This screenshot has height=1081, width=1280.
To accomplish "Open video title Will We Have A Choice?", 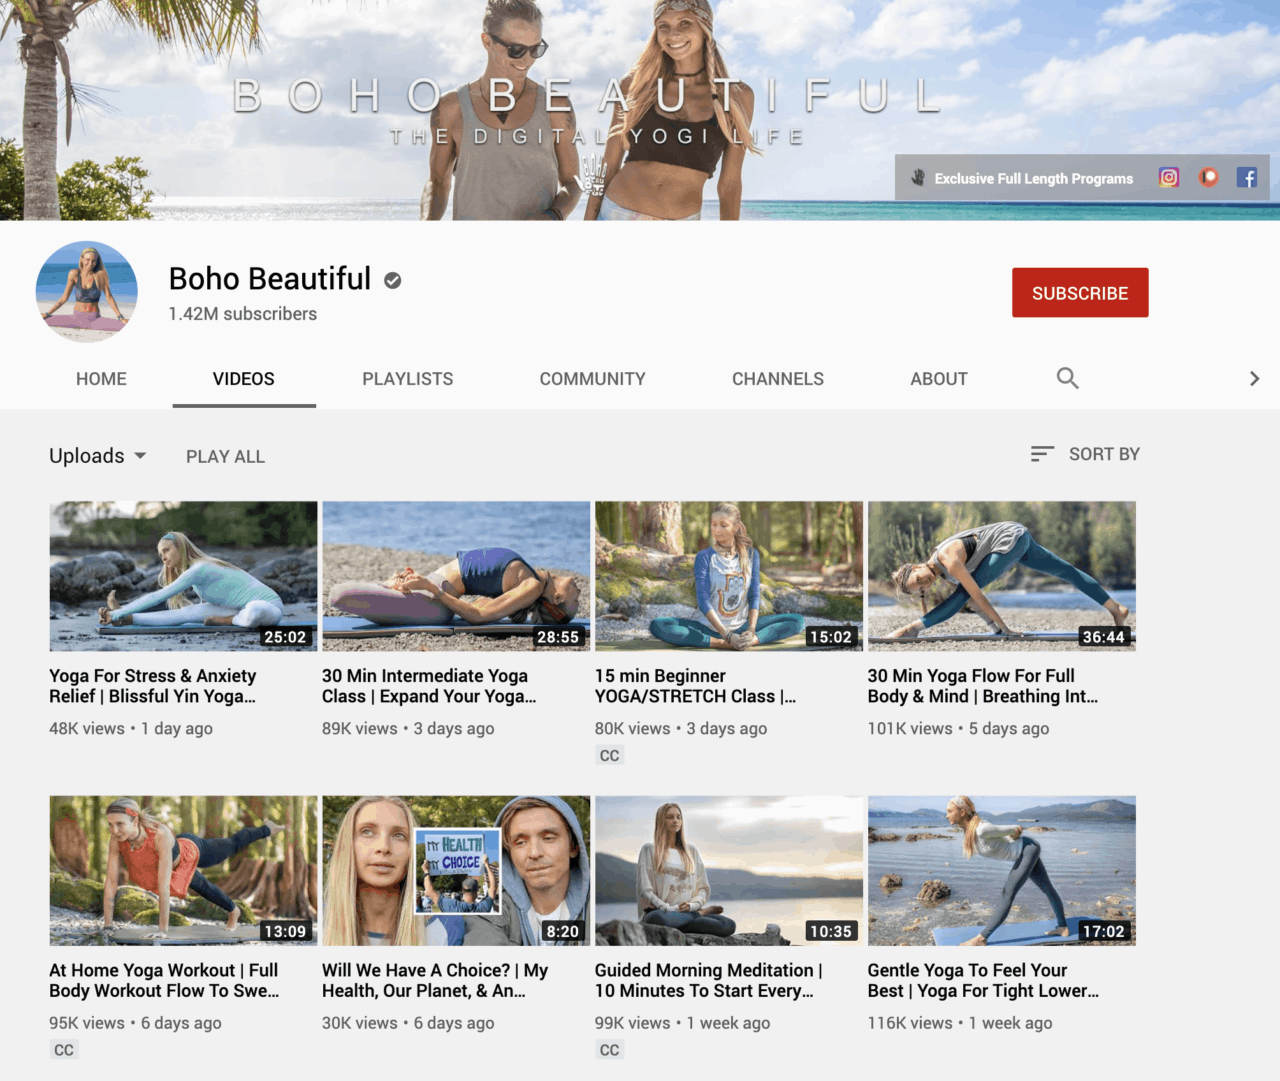I will [435, 980].
